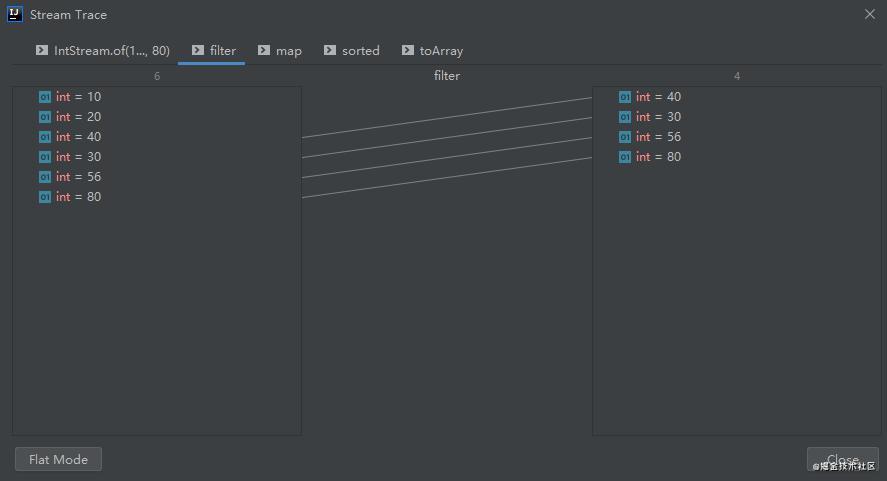Image resolution: width=887 pixels, height=481 pixels.
Task: Click the Close button
Action: point(843,459)
